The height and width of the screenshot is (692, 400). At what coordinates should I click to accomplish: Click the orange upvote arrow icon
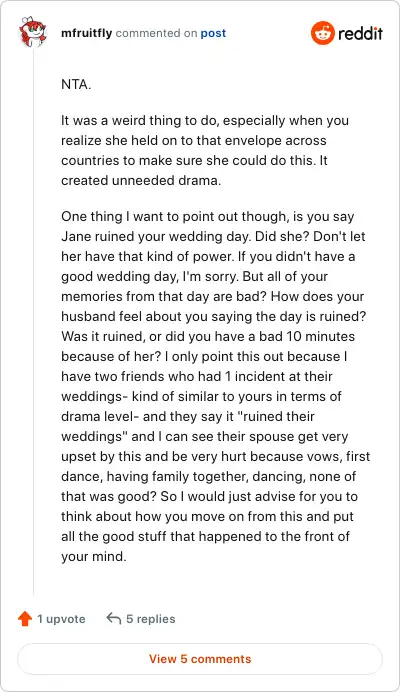(25, 619)
